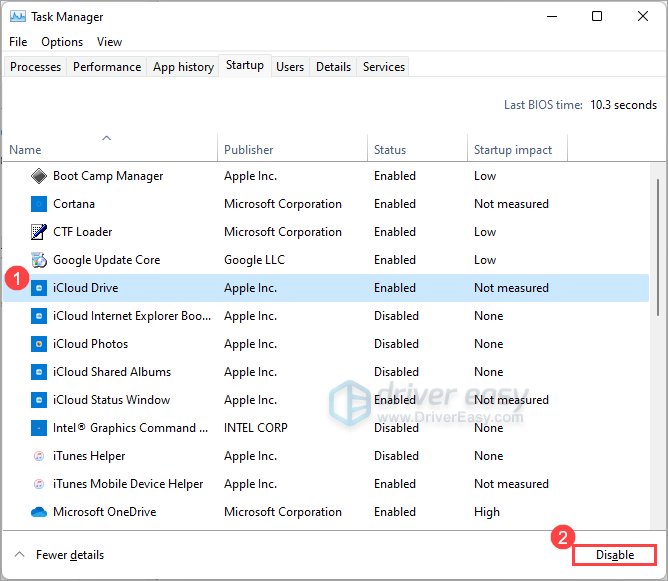Screen dimensions: 668x581
Task: Select the Cortana startup entry name
Action: (74, 204)
